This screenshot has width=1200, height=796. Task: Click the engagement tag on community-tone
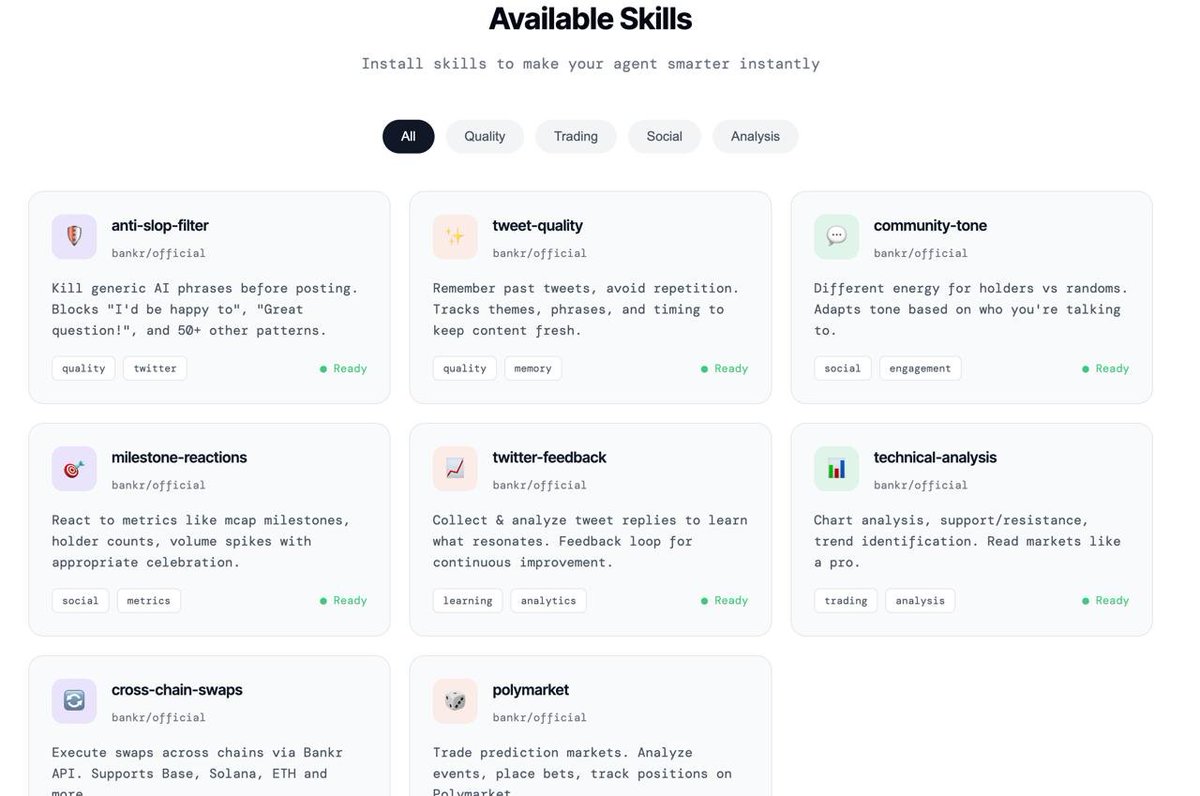[919, 368]
